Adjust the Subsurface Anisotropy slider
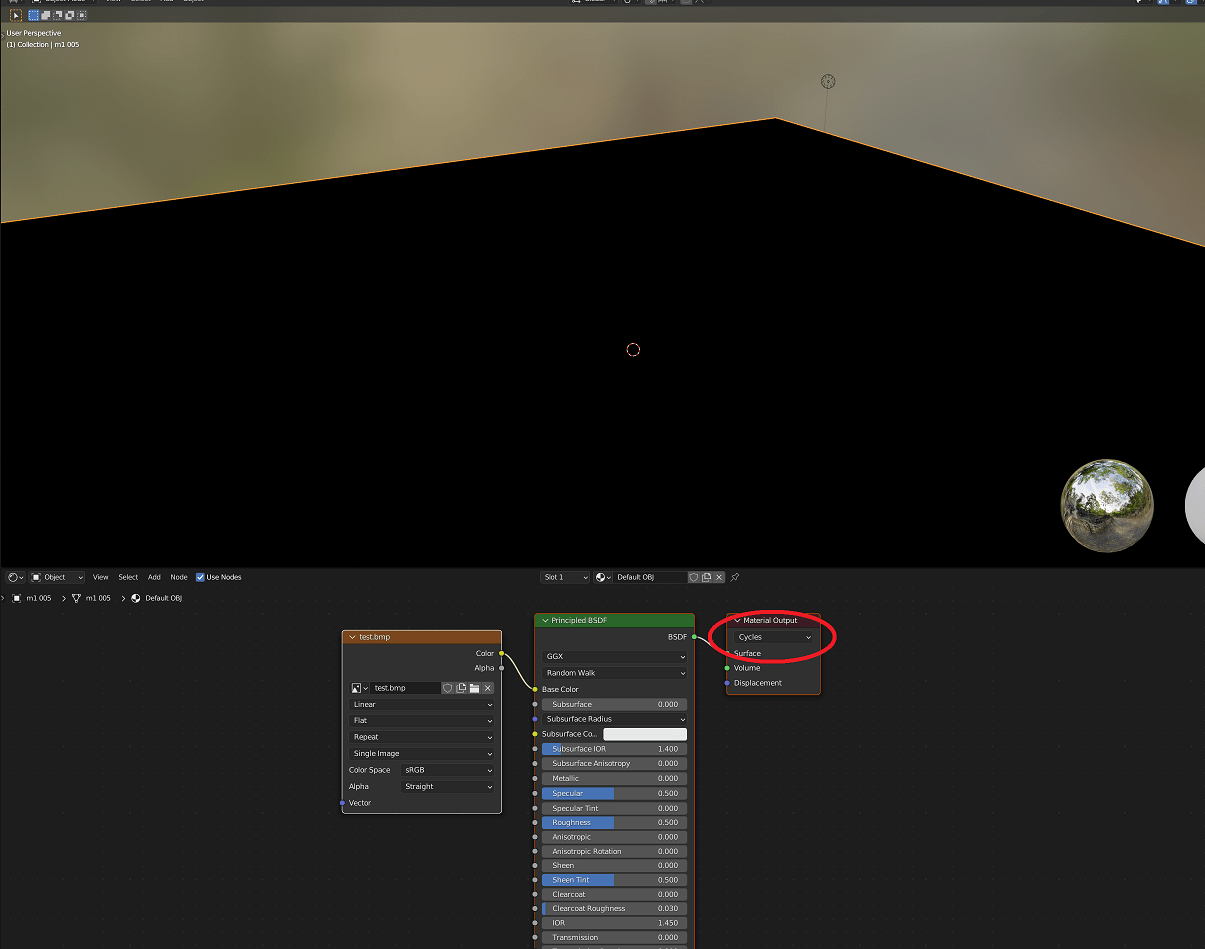 click(615, 764)
